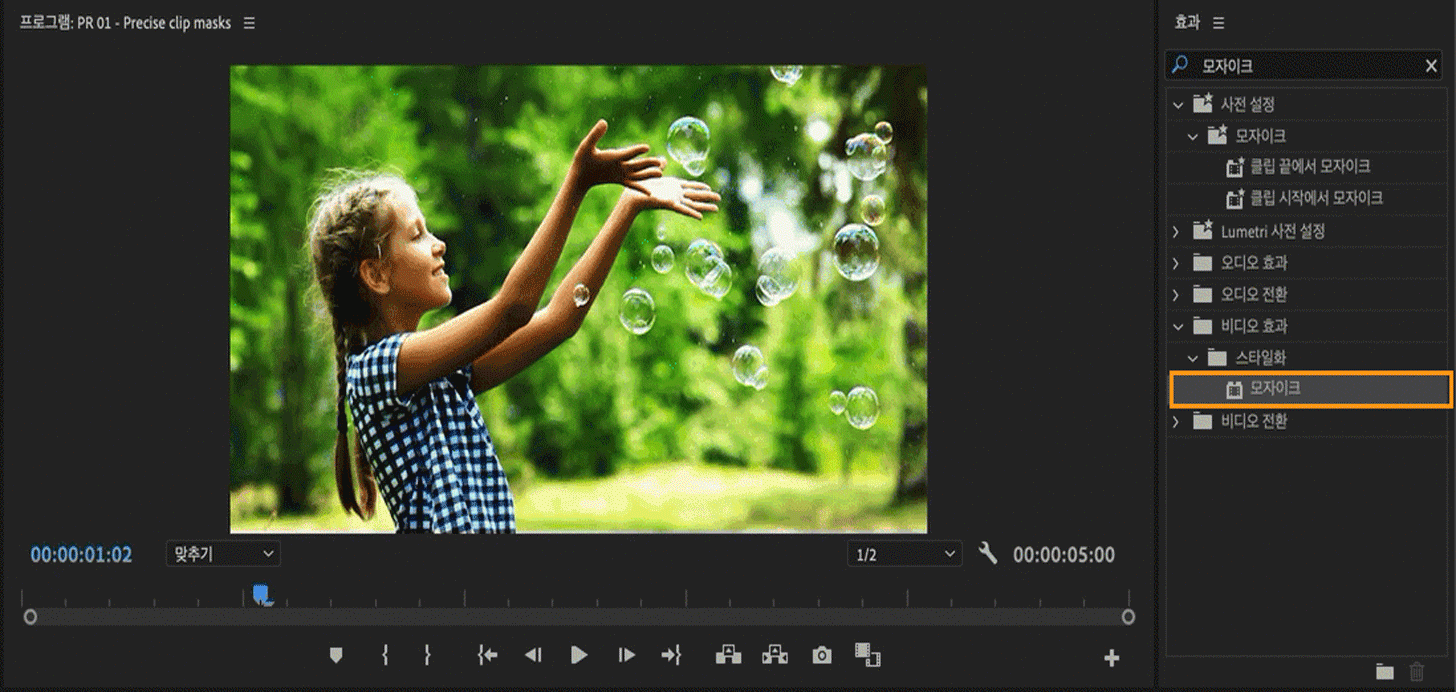Mark In point with the left brace
Image resolution: width=1456 pixels, height=692 pixels.
coord(385,655)
